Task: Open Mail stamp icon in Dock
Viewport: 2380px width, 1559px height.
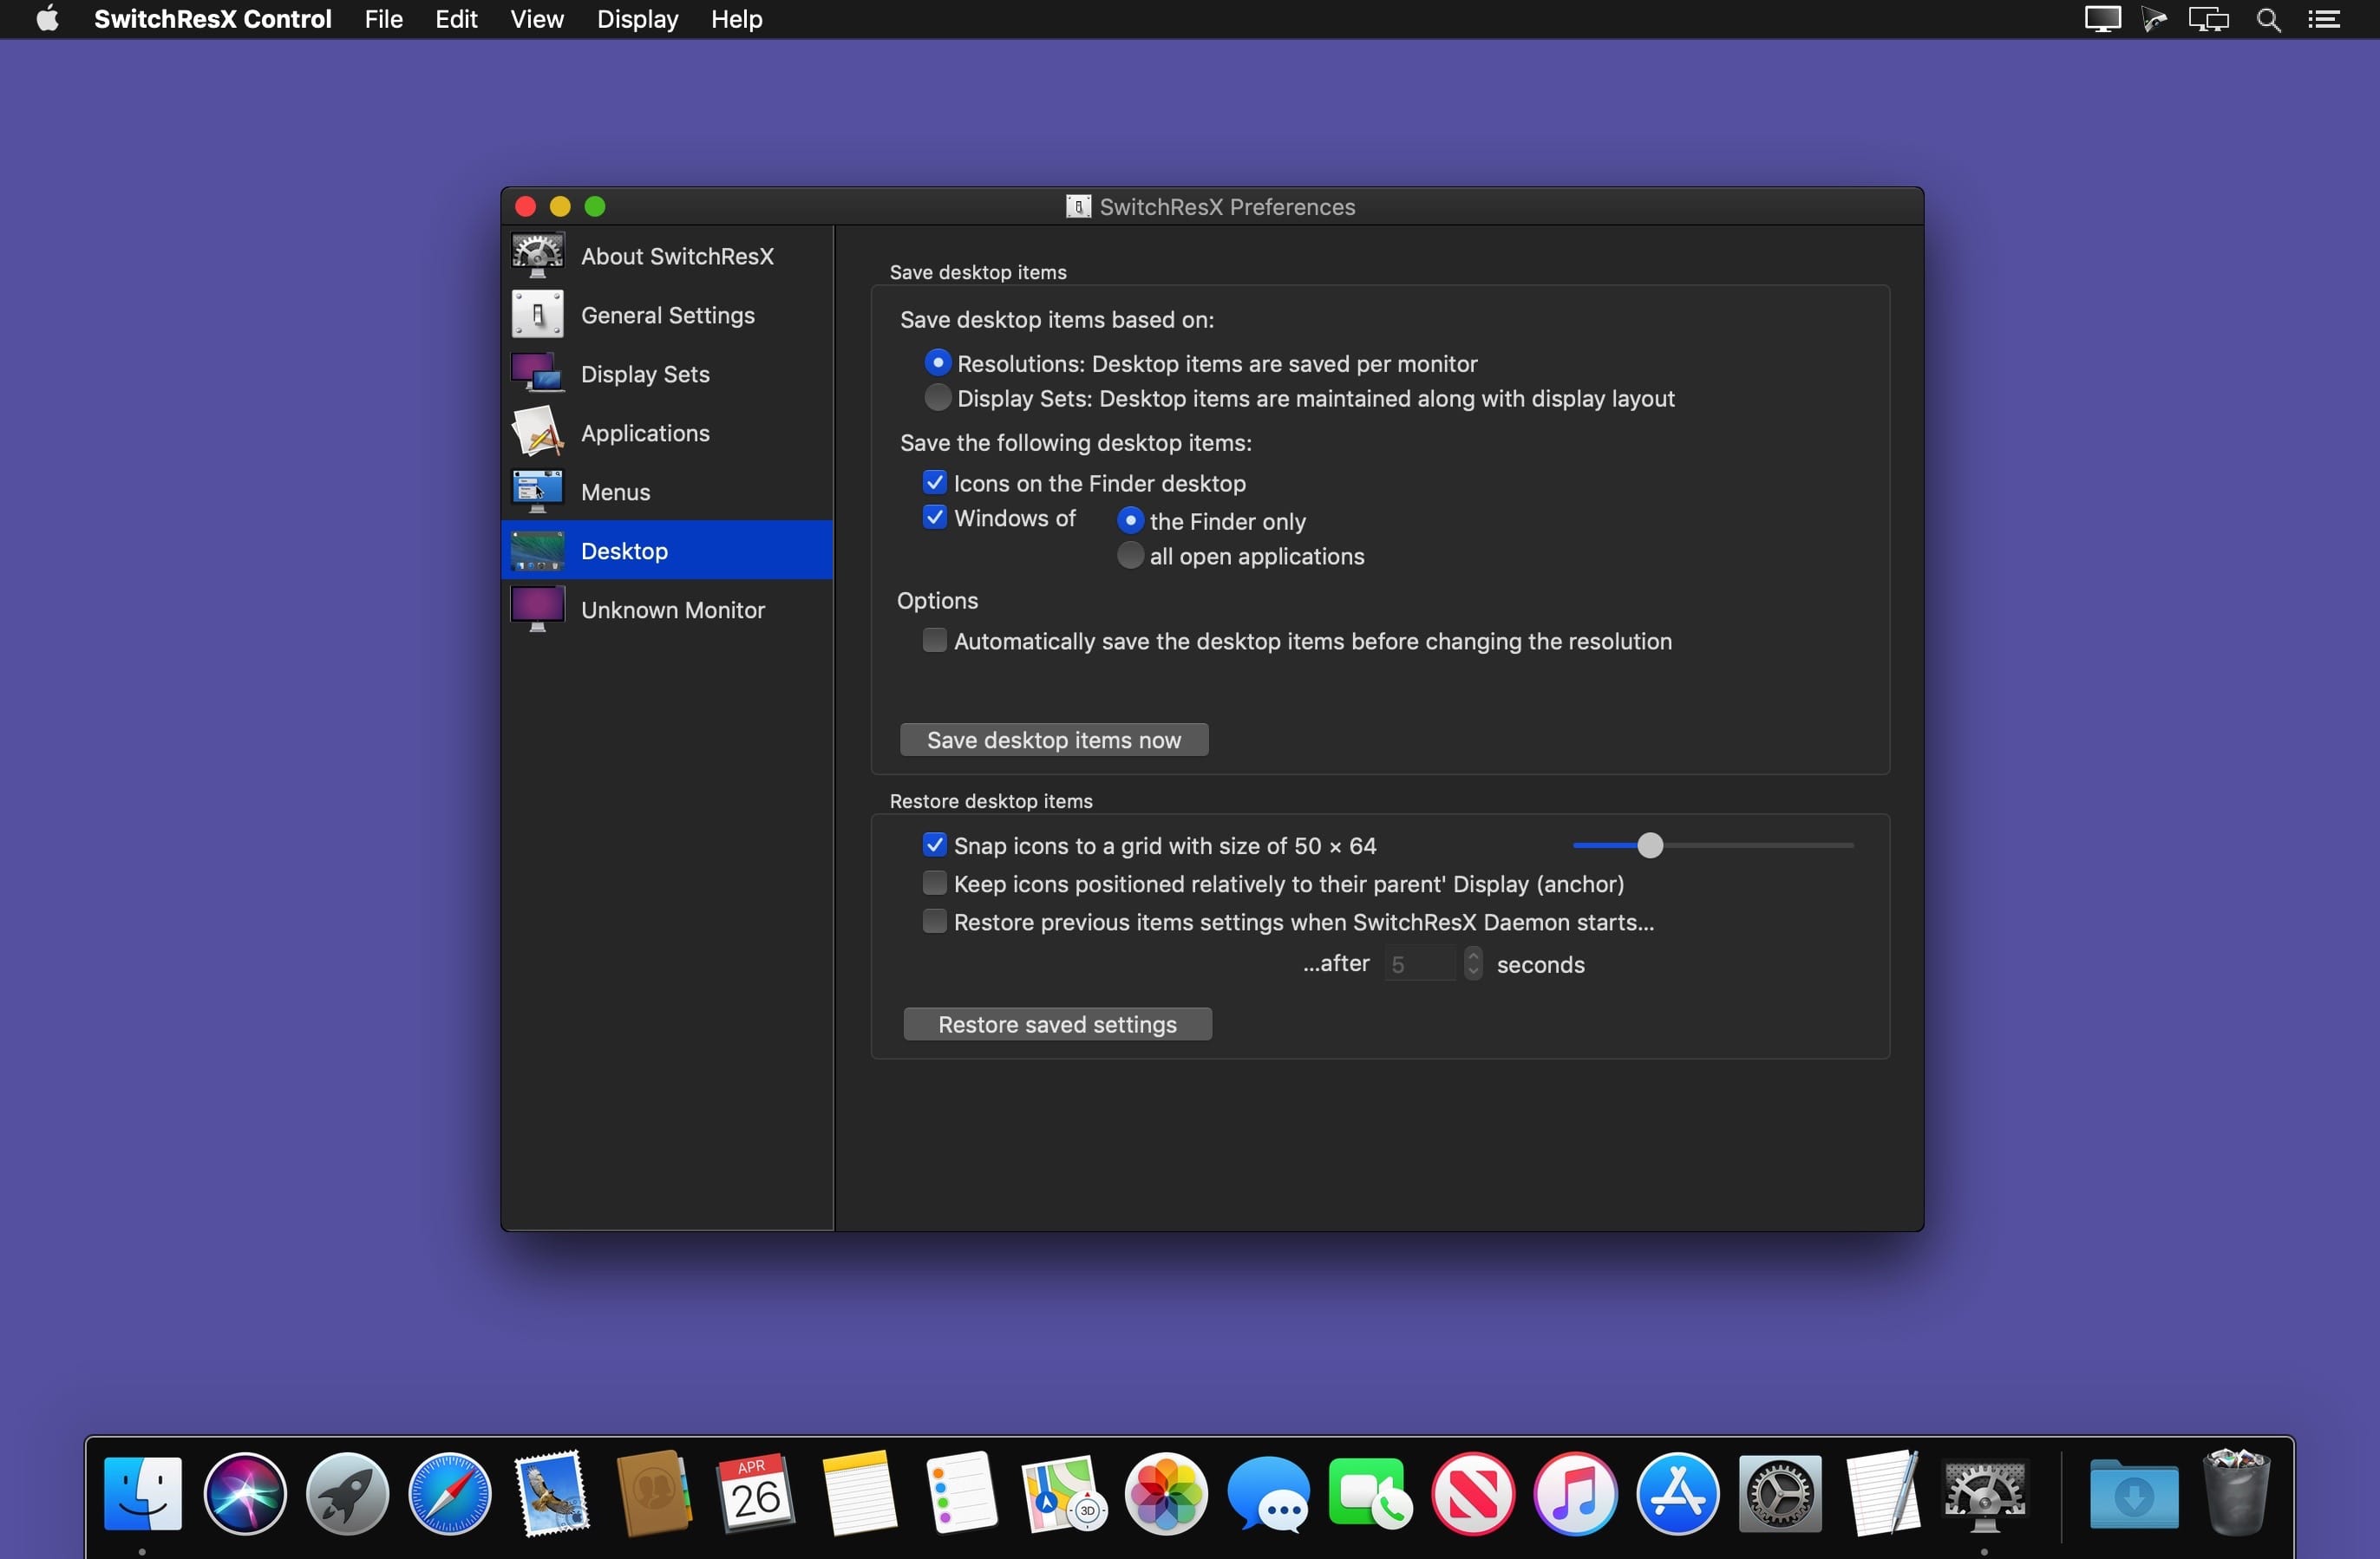Action: click(552, 1493)
